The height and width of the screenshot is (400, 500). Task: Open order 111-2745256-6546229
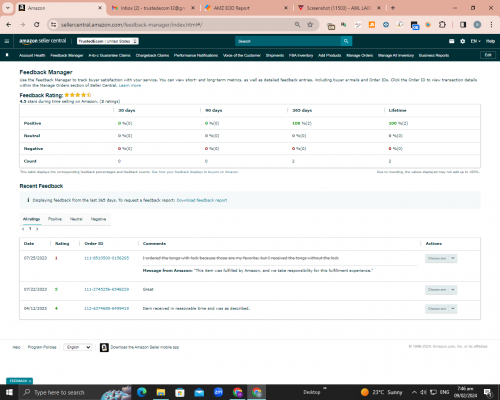[106, 289]
